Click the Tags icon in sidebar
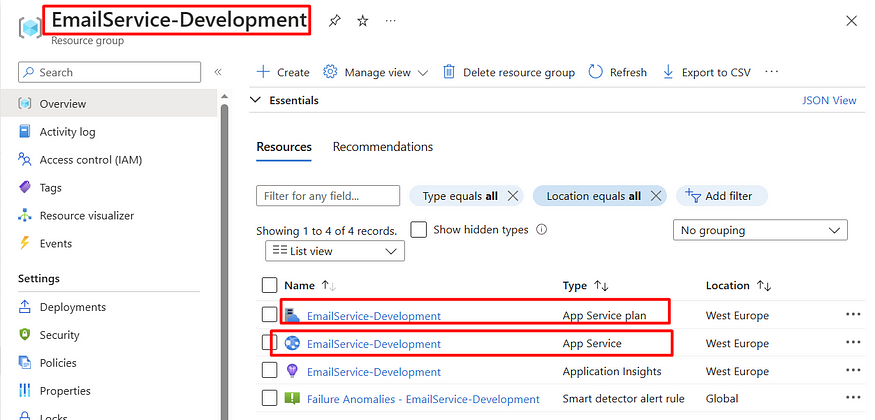Viewport: 875px width, 420px height. (x=25, y=187)
